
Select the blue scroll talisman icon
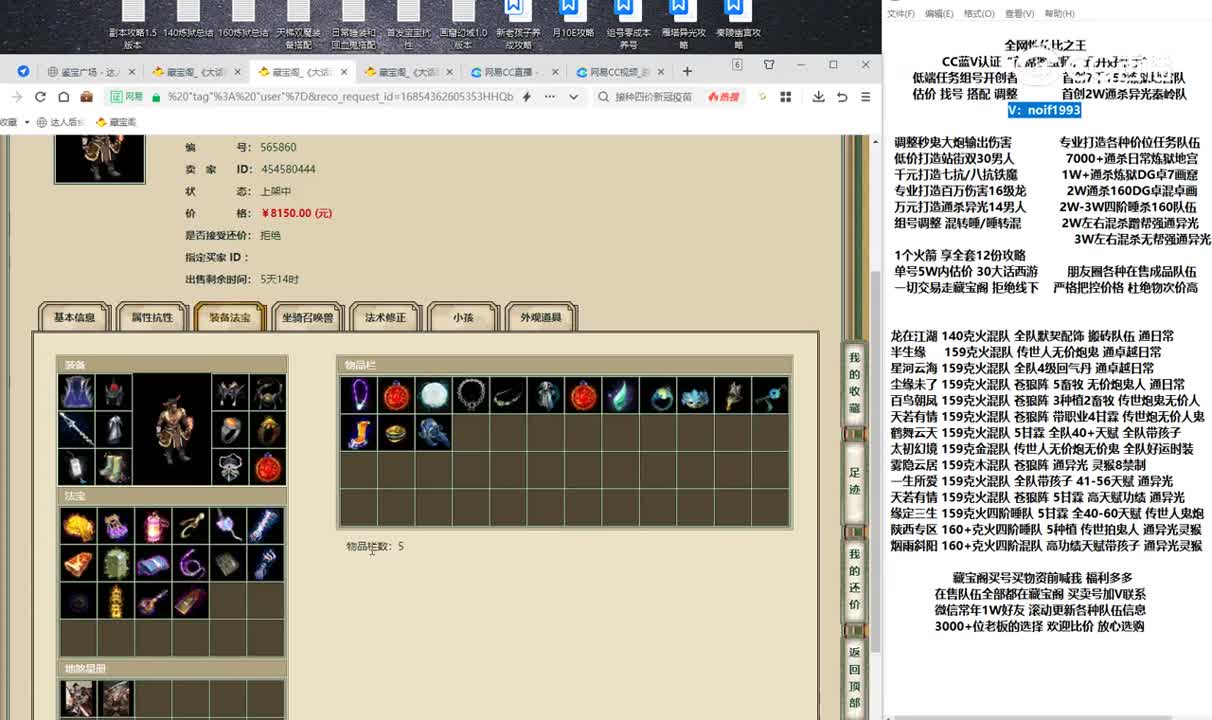[153, 563]
